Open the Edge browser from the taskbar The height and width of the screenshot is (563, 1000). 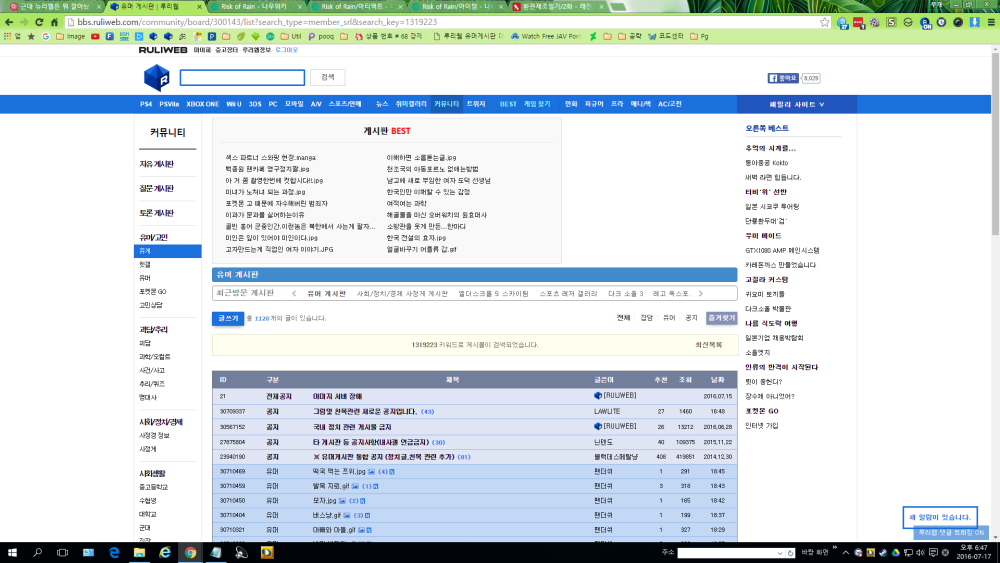click(114, 552)
